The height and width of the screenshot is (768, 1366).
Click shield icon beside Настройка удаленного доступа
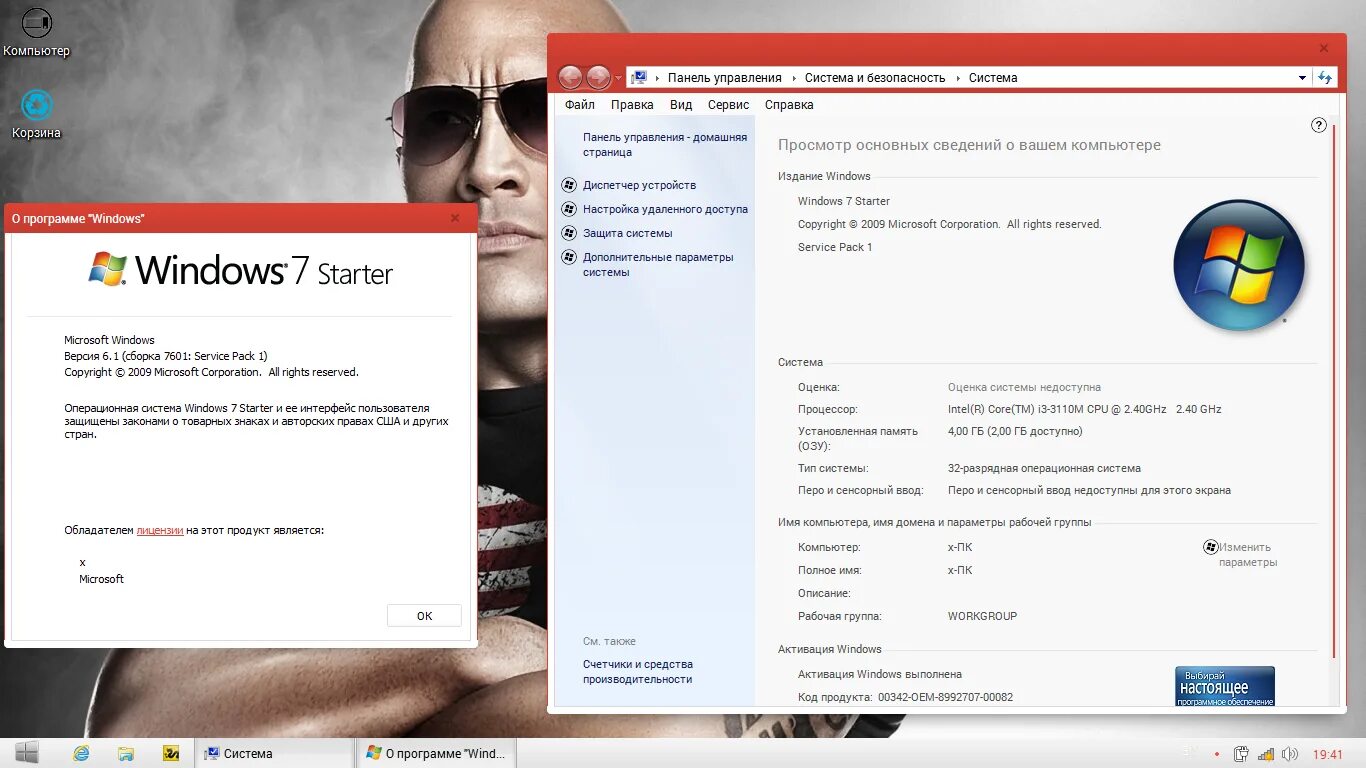(x=569, y=209)
